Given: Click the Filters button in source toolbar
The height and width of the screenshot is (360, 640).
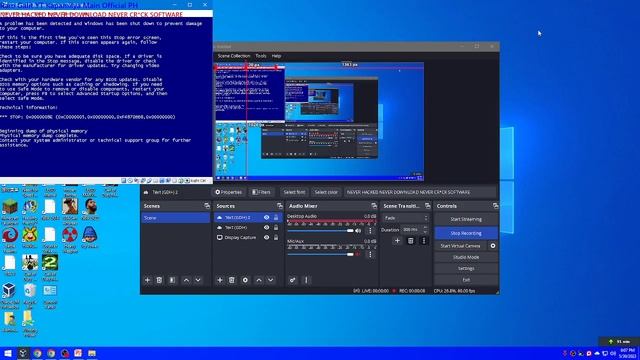Looking at the screenshot, I should tap(261, 192).
